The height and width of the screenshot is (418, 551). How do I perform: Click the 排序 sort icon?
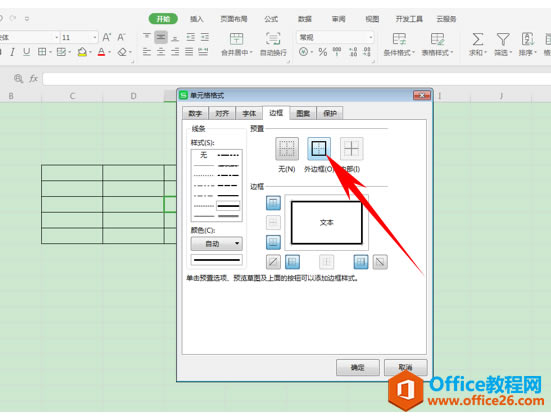[527, 39]
